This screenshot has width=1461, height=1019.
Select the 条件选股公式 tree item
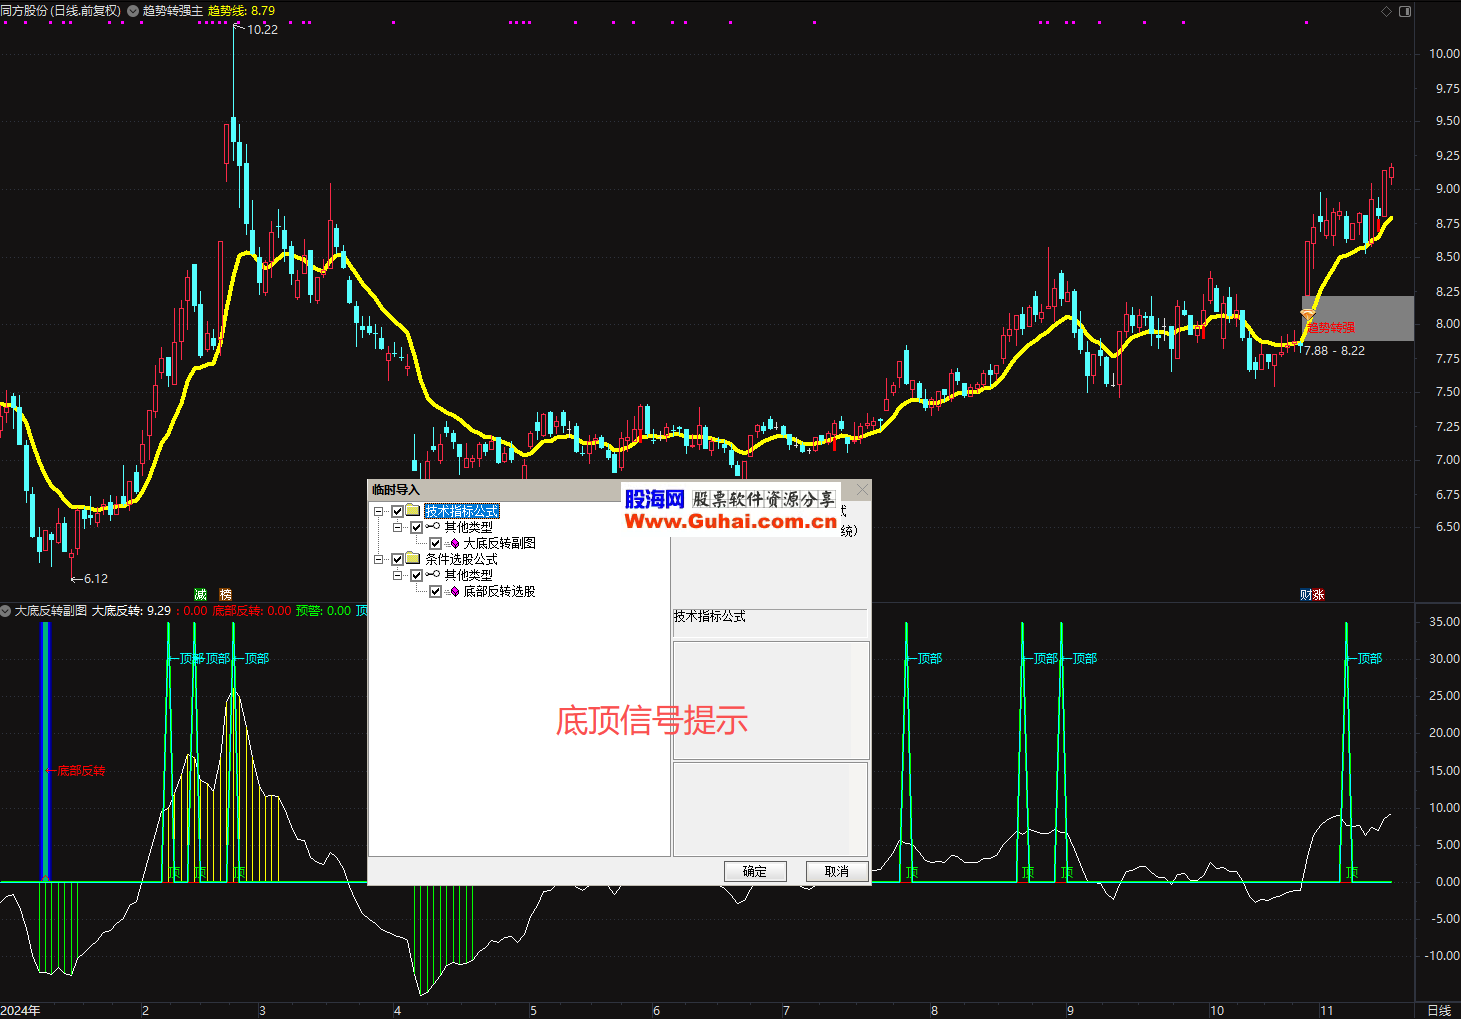461,559
